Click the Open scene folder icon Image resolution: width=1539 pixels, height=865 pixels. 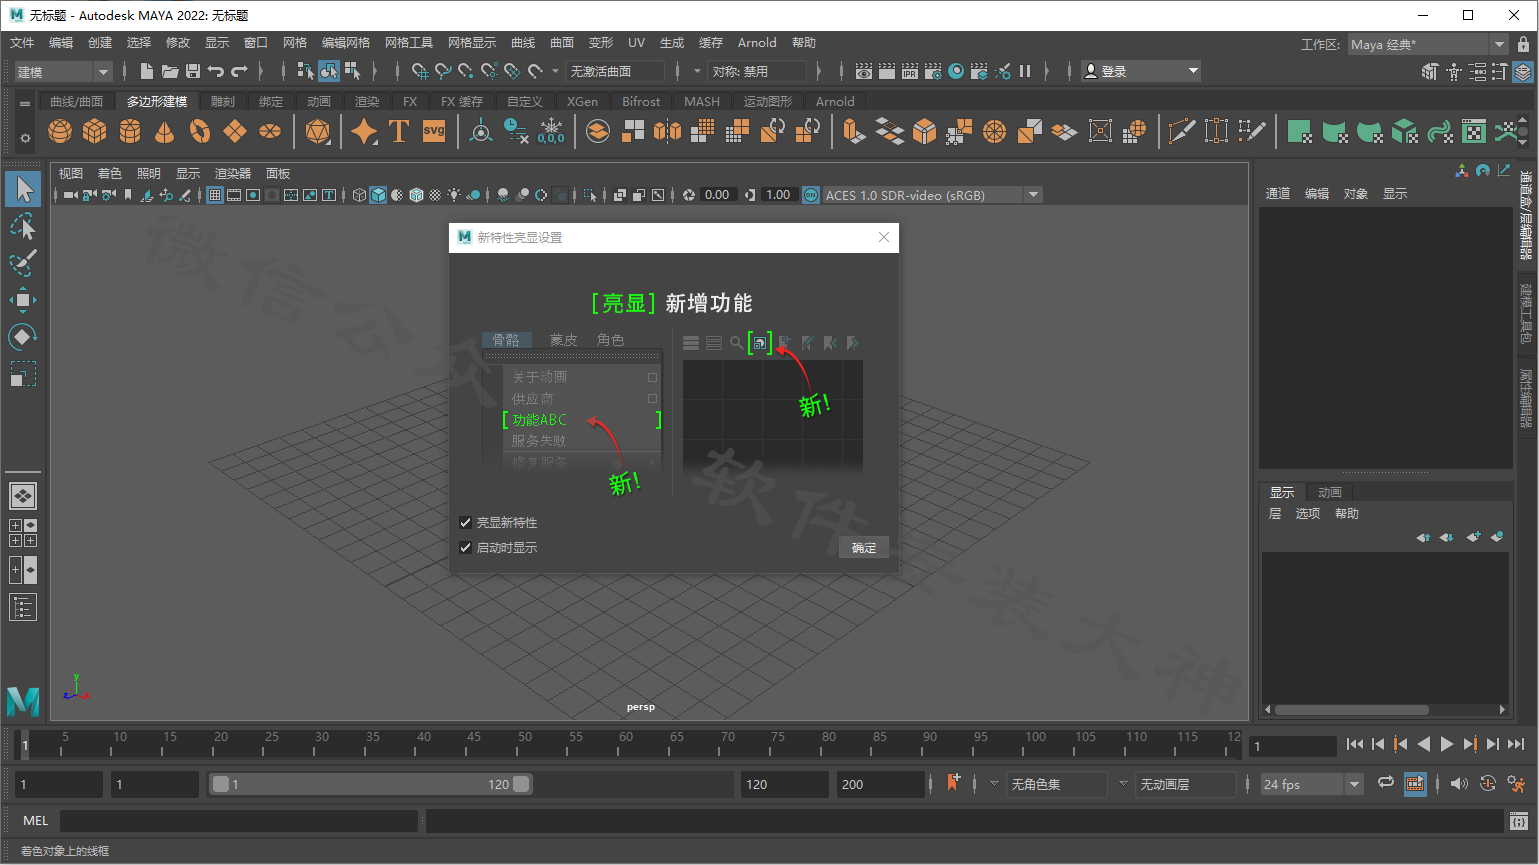click(170, 71)
